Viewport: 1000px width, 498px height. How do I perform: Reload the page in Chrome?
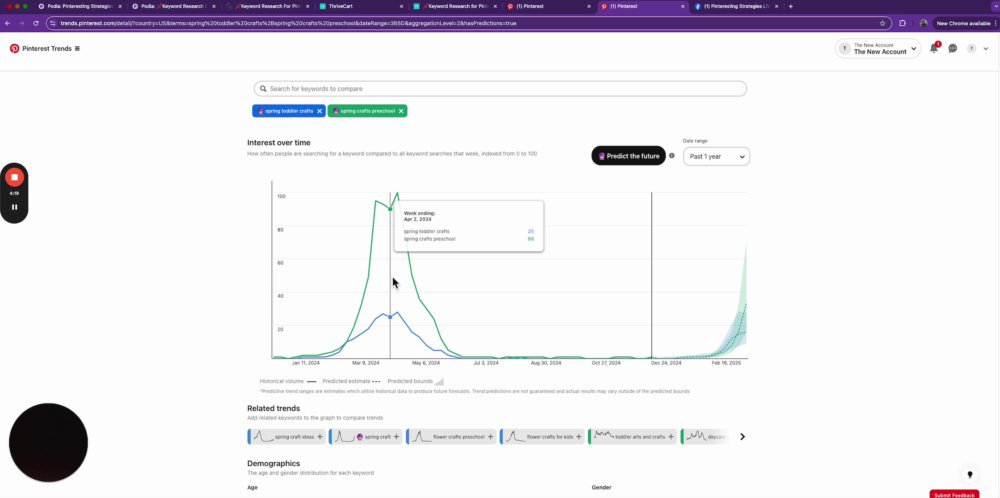point(36,23)
